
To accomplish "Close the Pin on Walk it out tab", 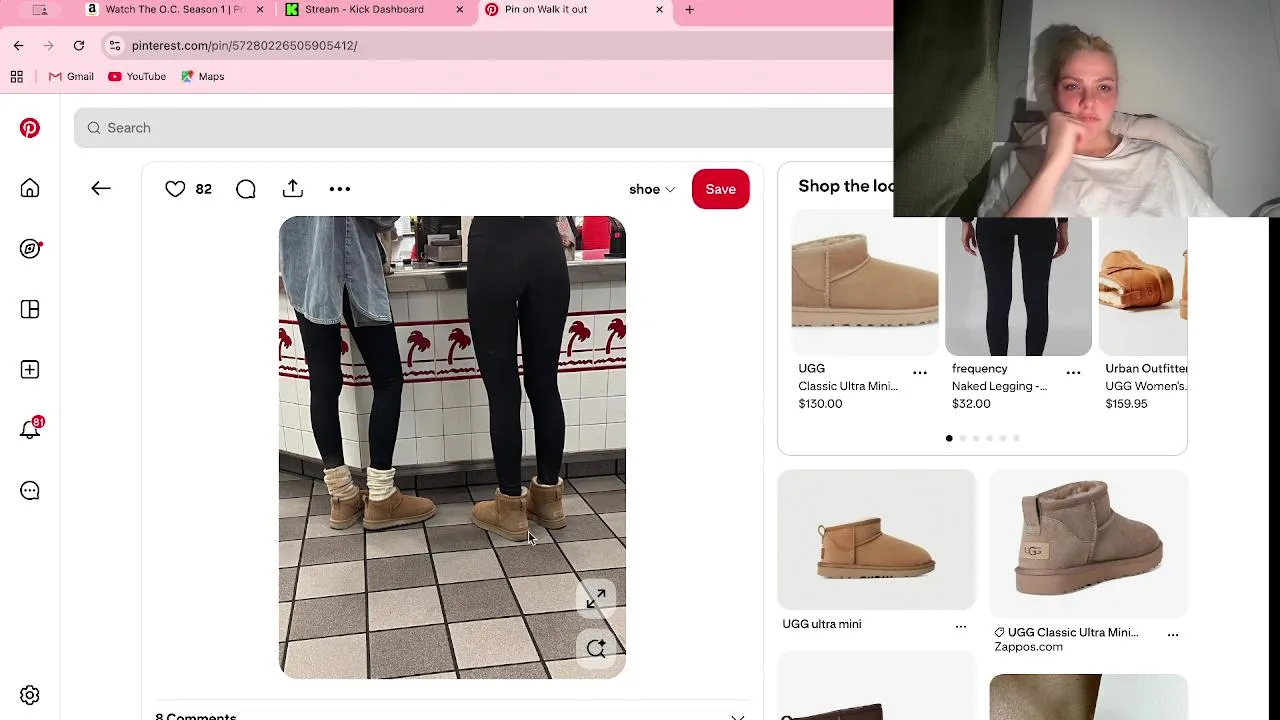I will click(659, 9).
